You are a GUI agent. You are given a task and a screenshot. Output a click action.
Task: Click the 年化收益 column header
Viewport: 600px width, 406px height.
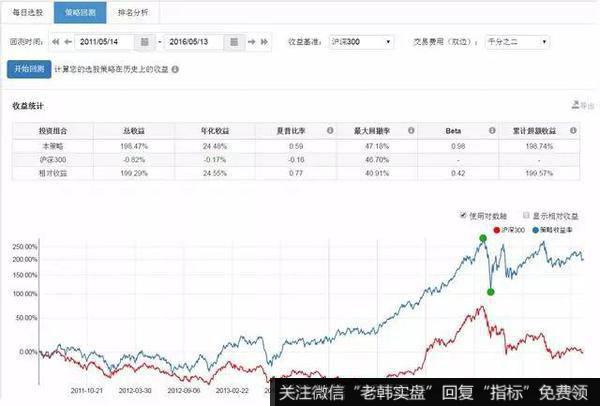pos(215,131)
